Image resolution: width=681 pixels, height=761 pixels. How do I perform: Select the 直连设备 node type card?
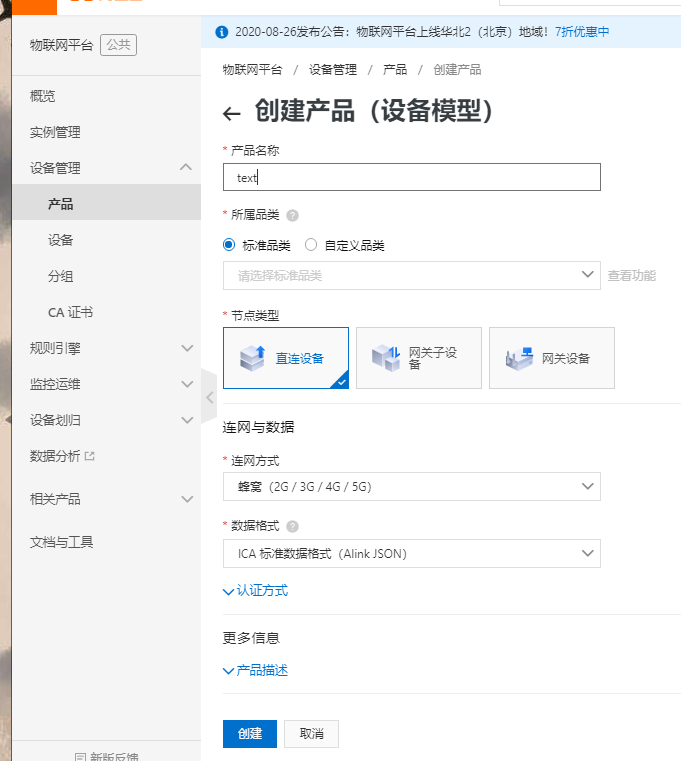[286, 358]
